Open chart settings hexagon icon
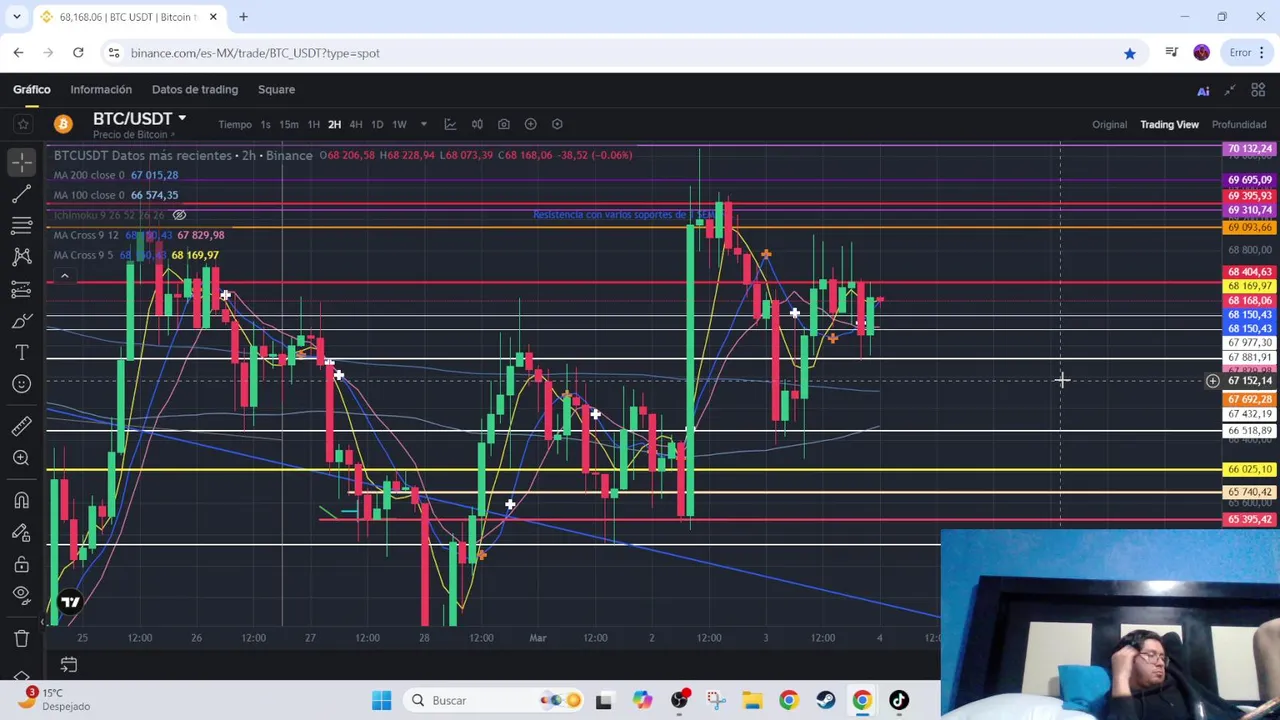 point(557,124)
